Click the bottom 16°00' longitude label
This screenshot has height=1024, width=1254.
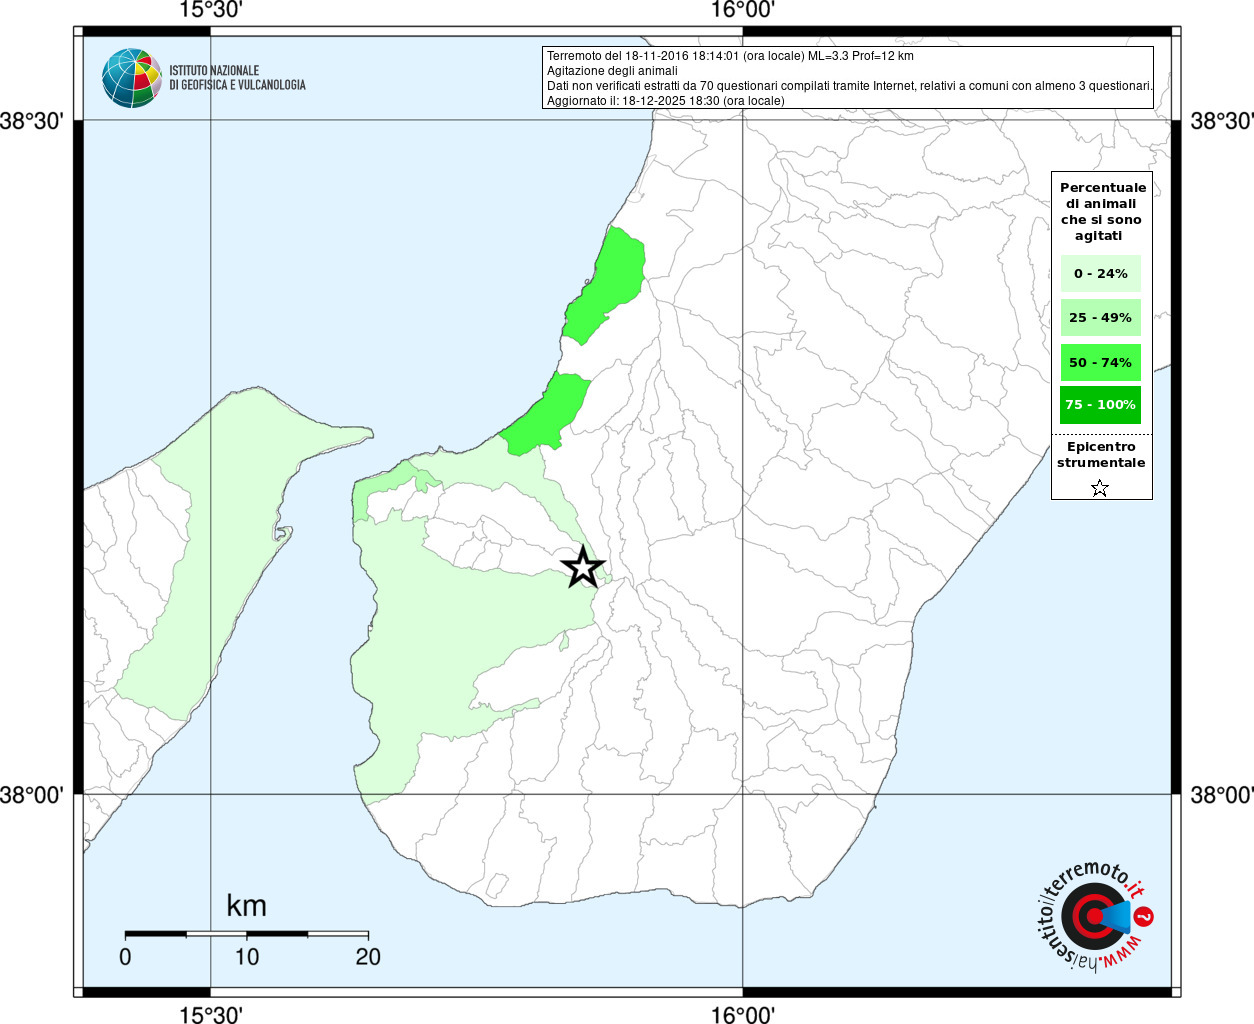tap(742, 1014)
